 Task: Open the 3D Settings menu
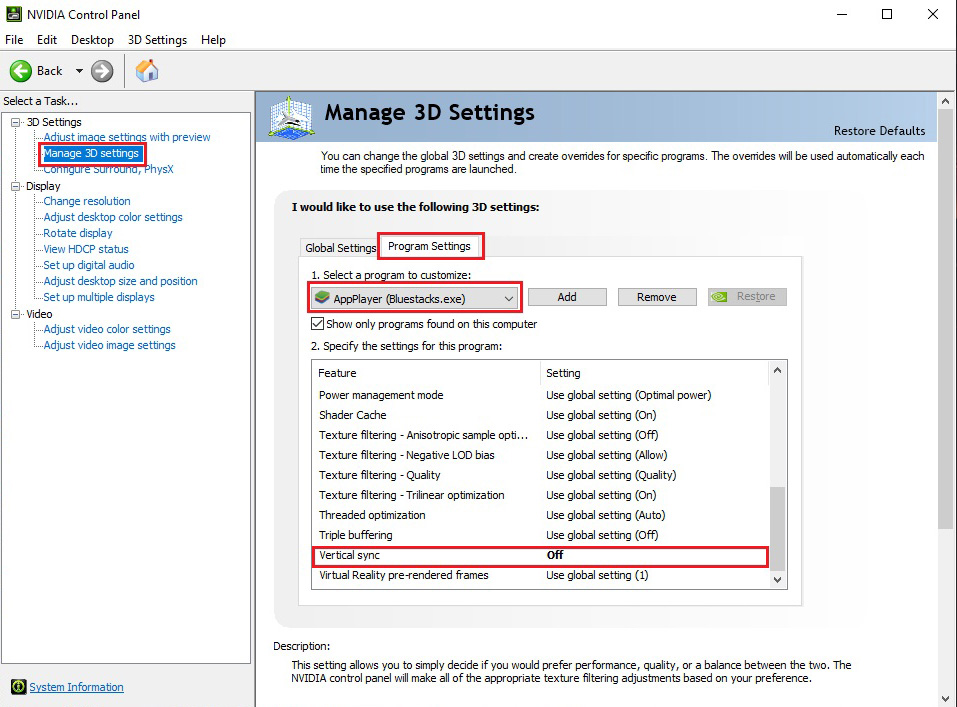pyautogui.click(x=157, y=40)
